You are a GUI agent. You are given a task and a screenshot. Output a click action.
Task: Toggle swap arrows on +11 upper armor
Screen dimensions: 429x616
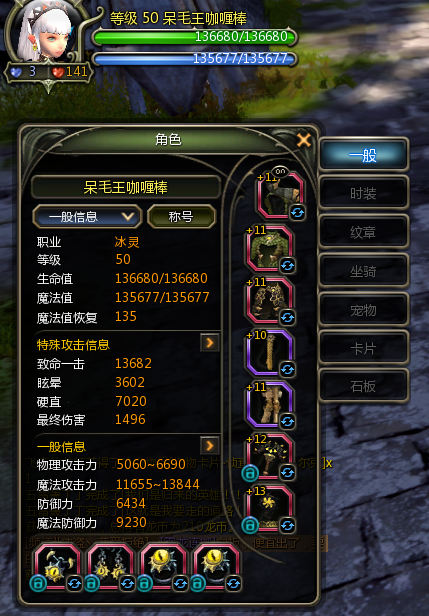coord(288,266)
